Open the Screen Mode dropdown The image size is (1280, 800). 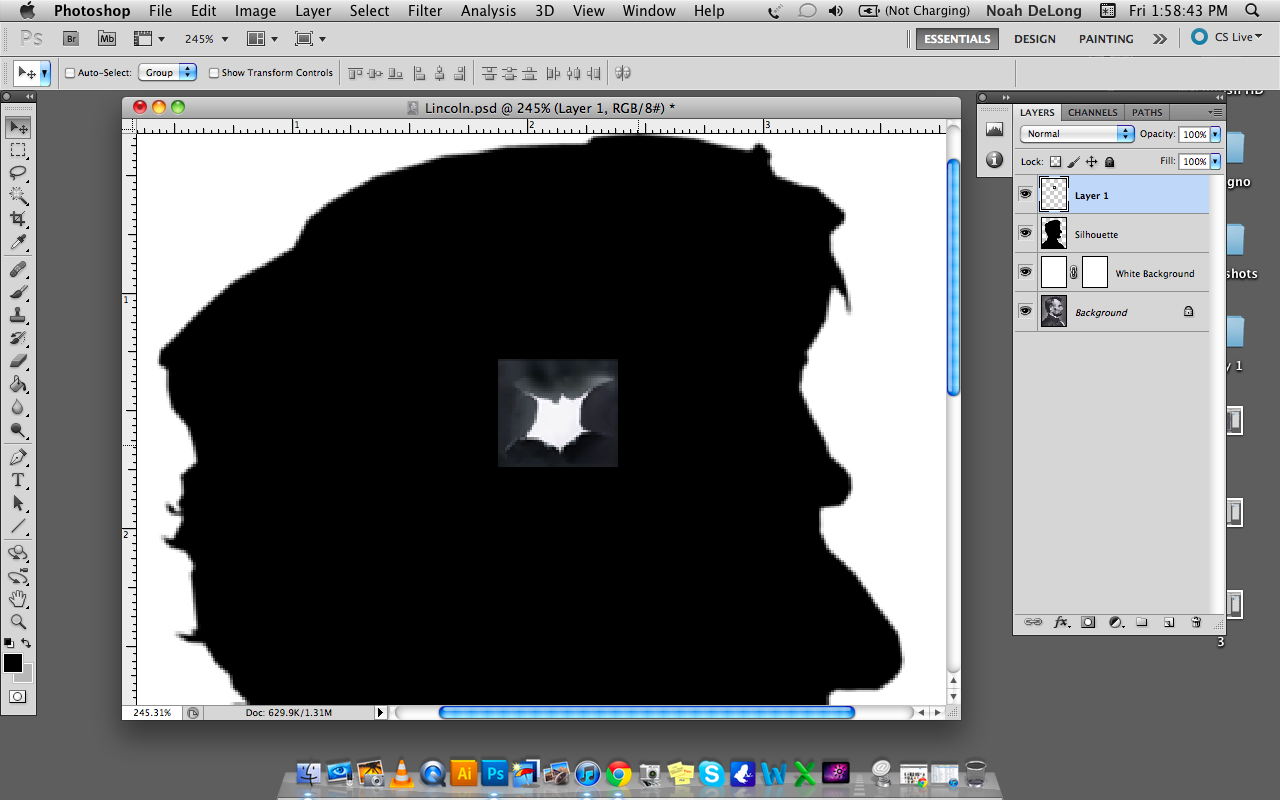[x=311, y=39]
